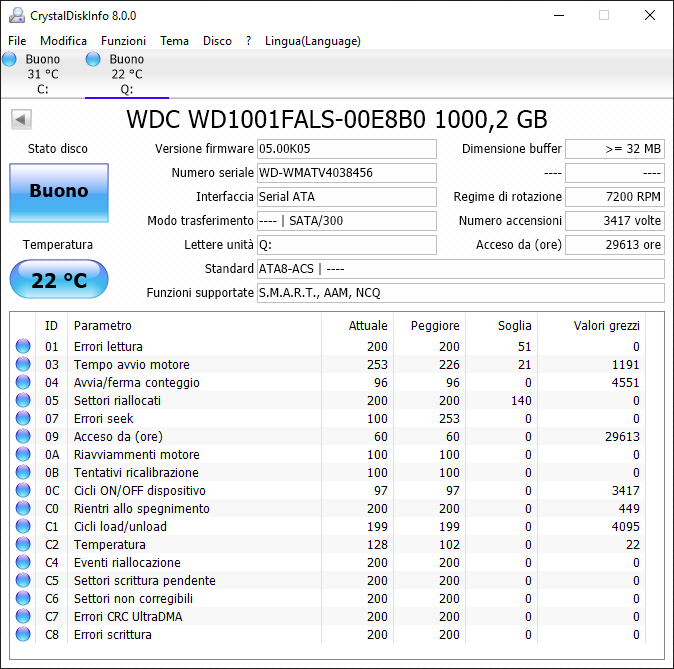Click status icon of Eventi riallocazione row
This screenshot has height=669, width=674.
[23, 562]
